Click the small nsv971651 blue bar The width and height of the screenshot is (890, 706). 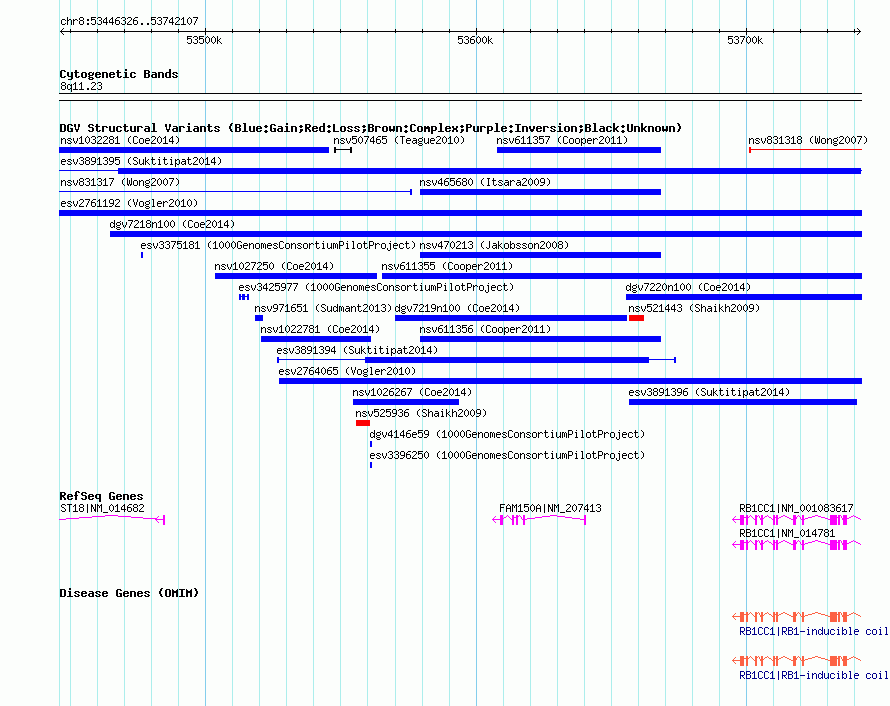pyautogui.click(x=259, y=318)
